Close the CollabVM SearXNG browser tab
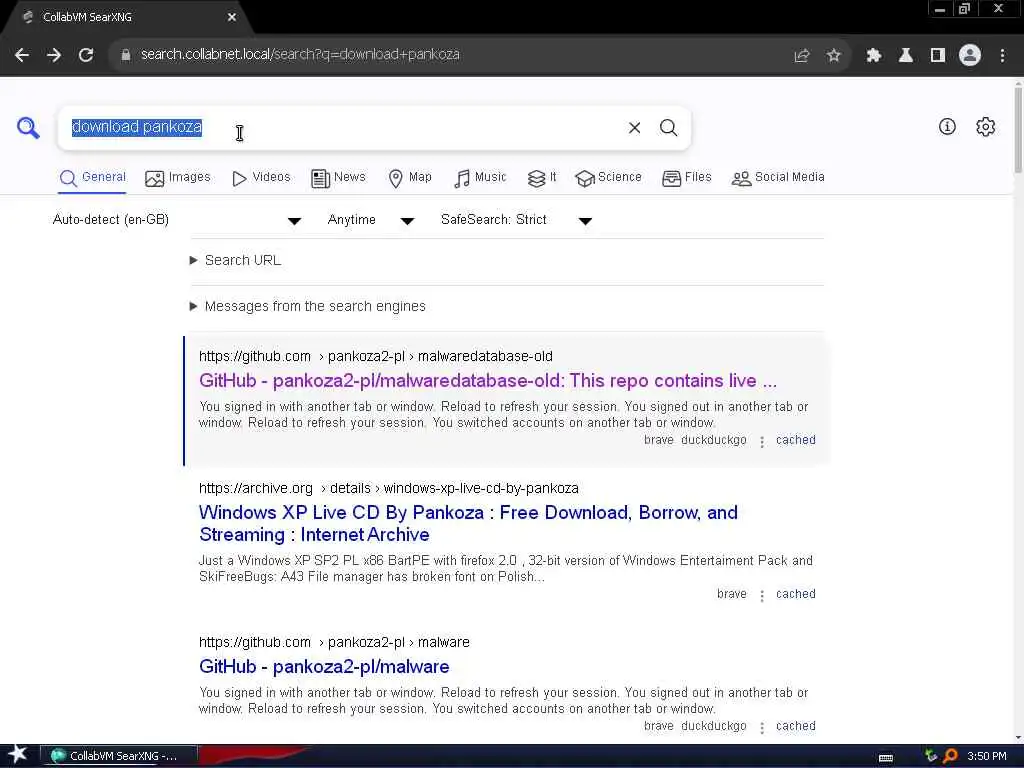 click(232, 18)
